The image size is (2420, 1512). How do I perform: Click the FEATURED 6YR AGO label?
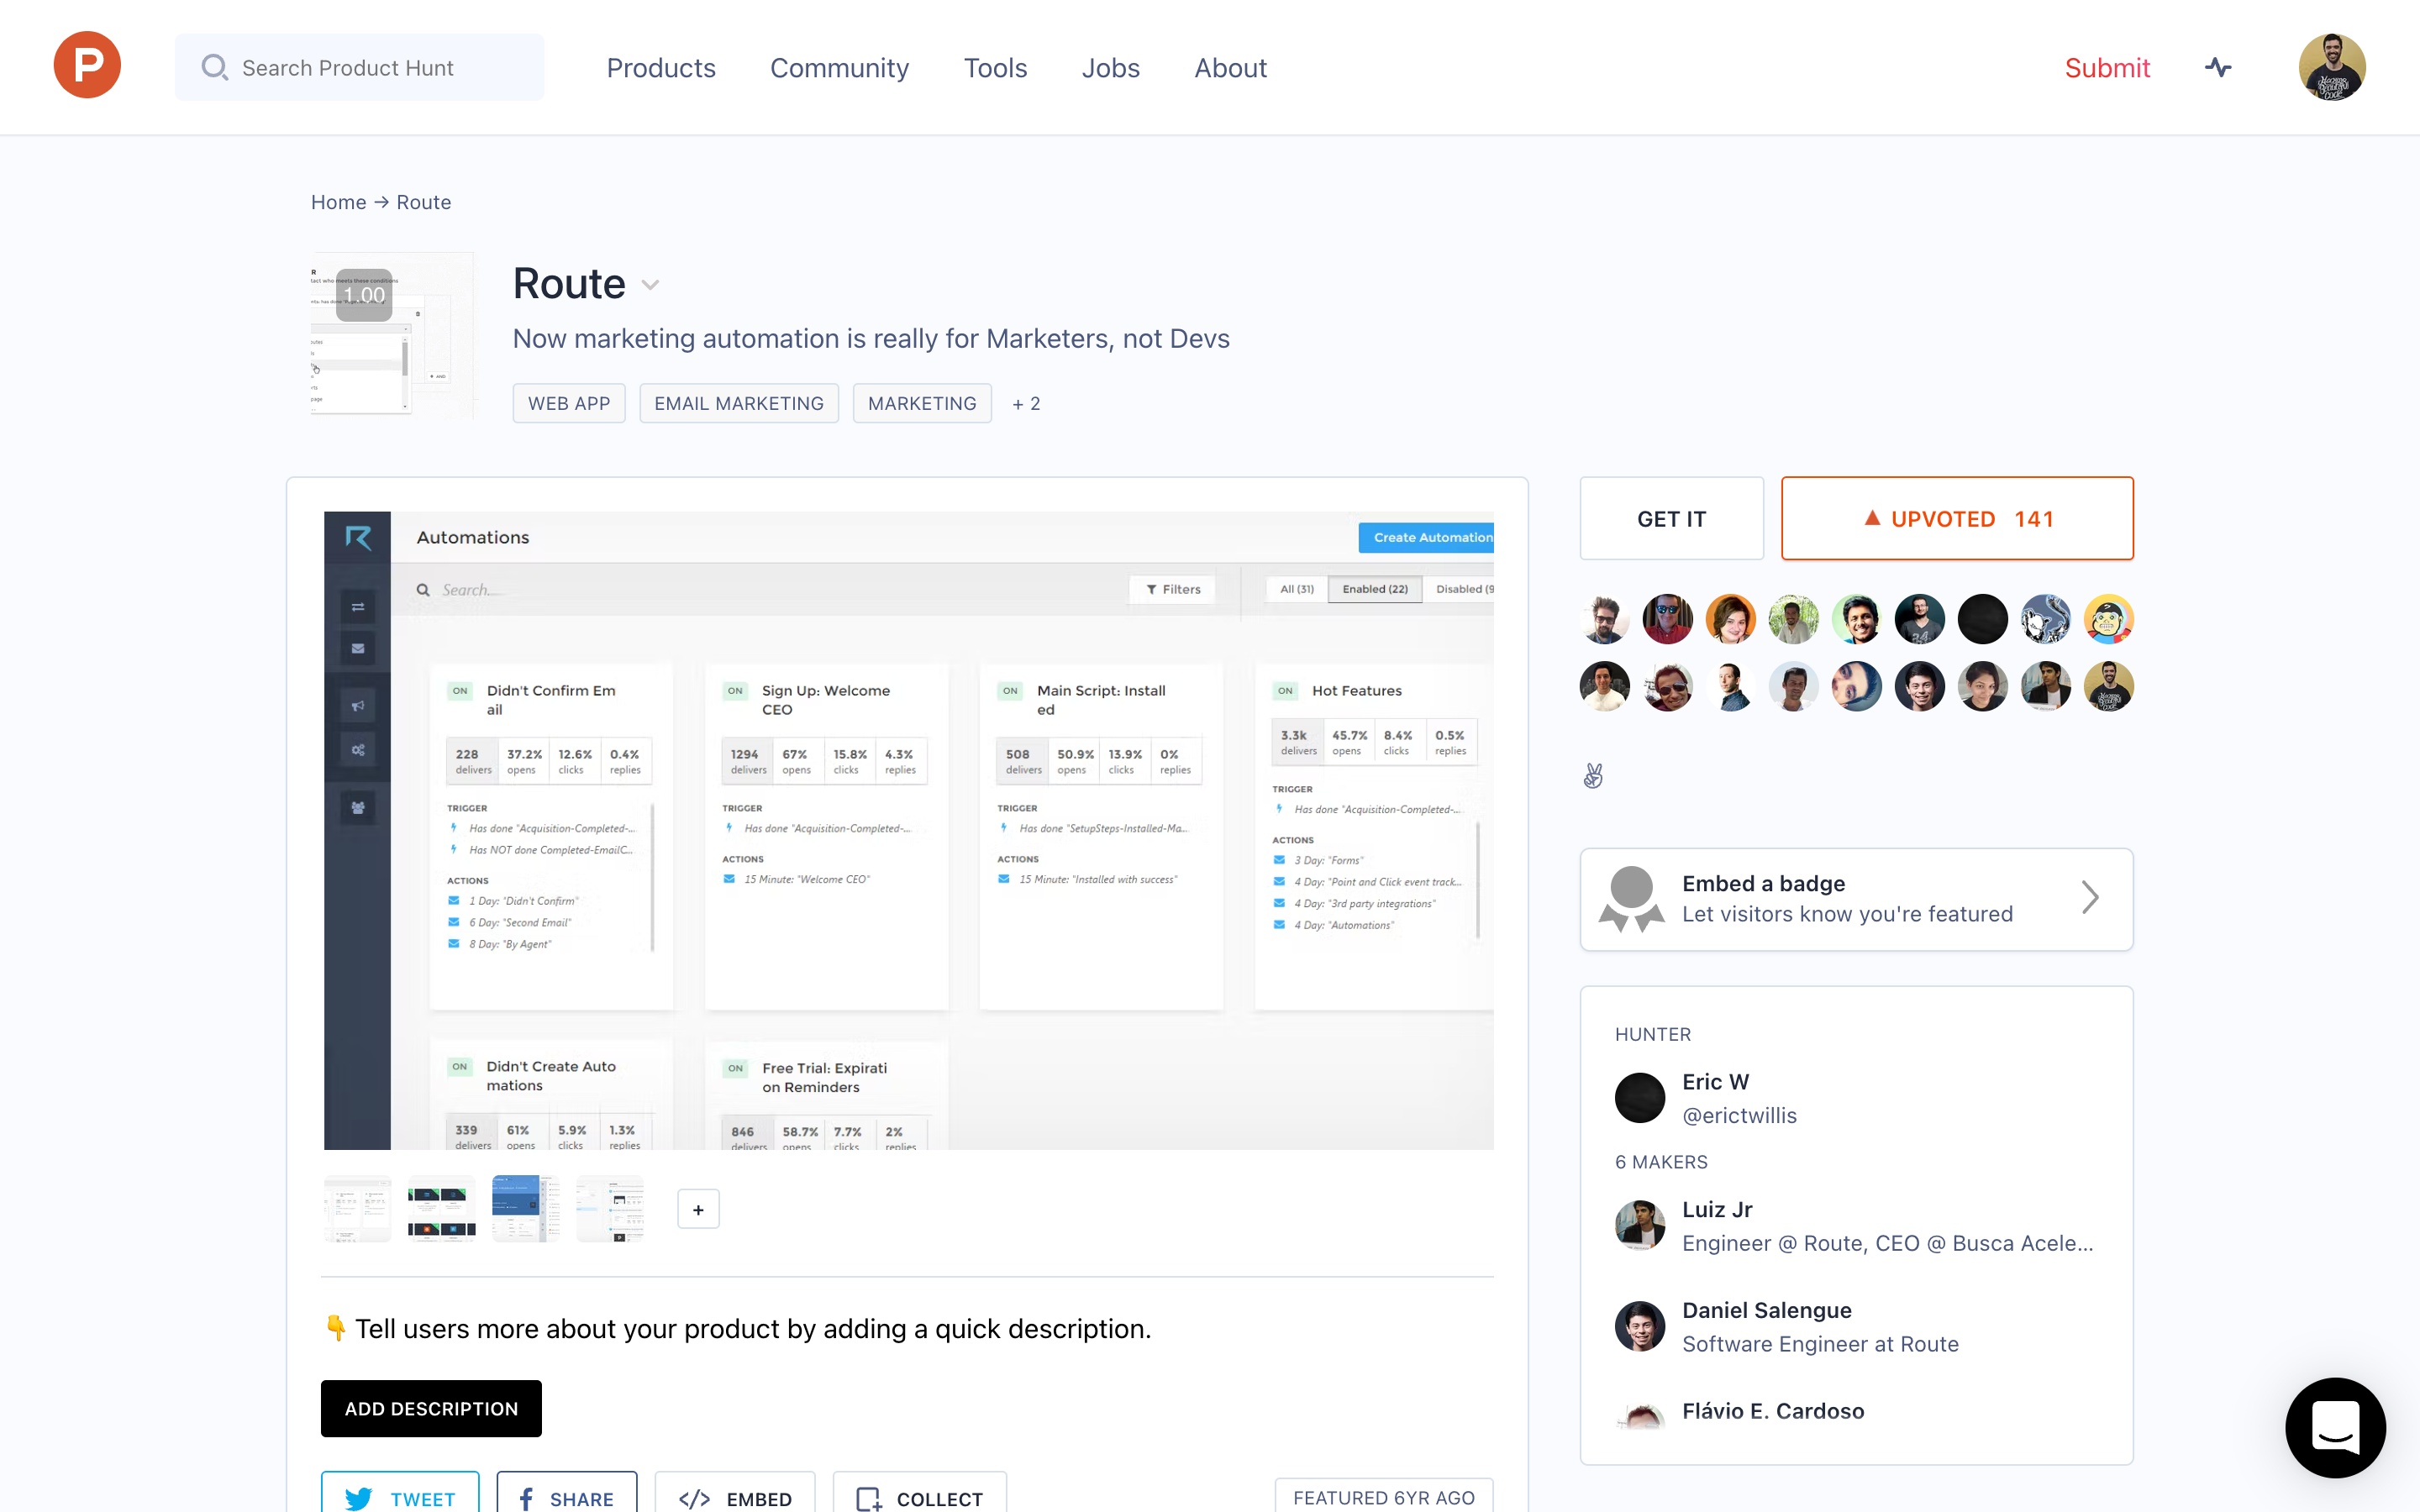[1384, 1497]
